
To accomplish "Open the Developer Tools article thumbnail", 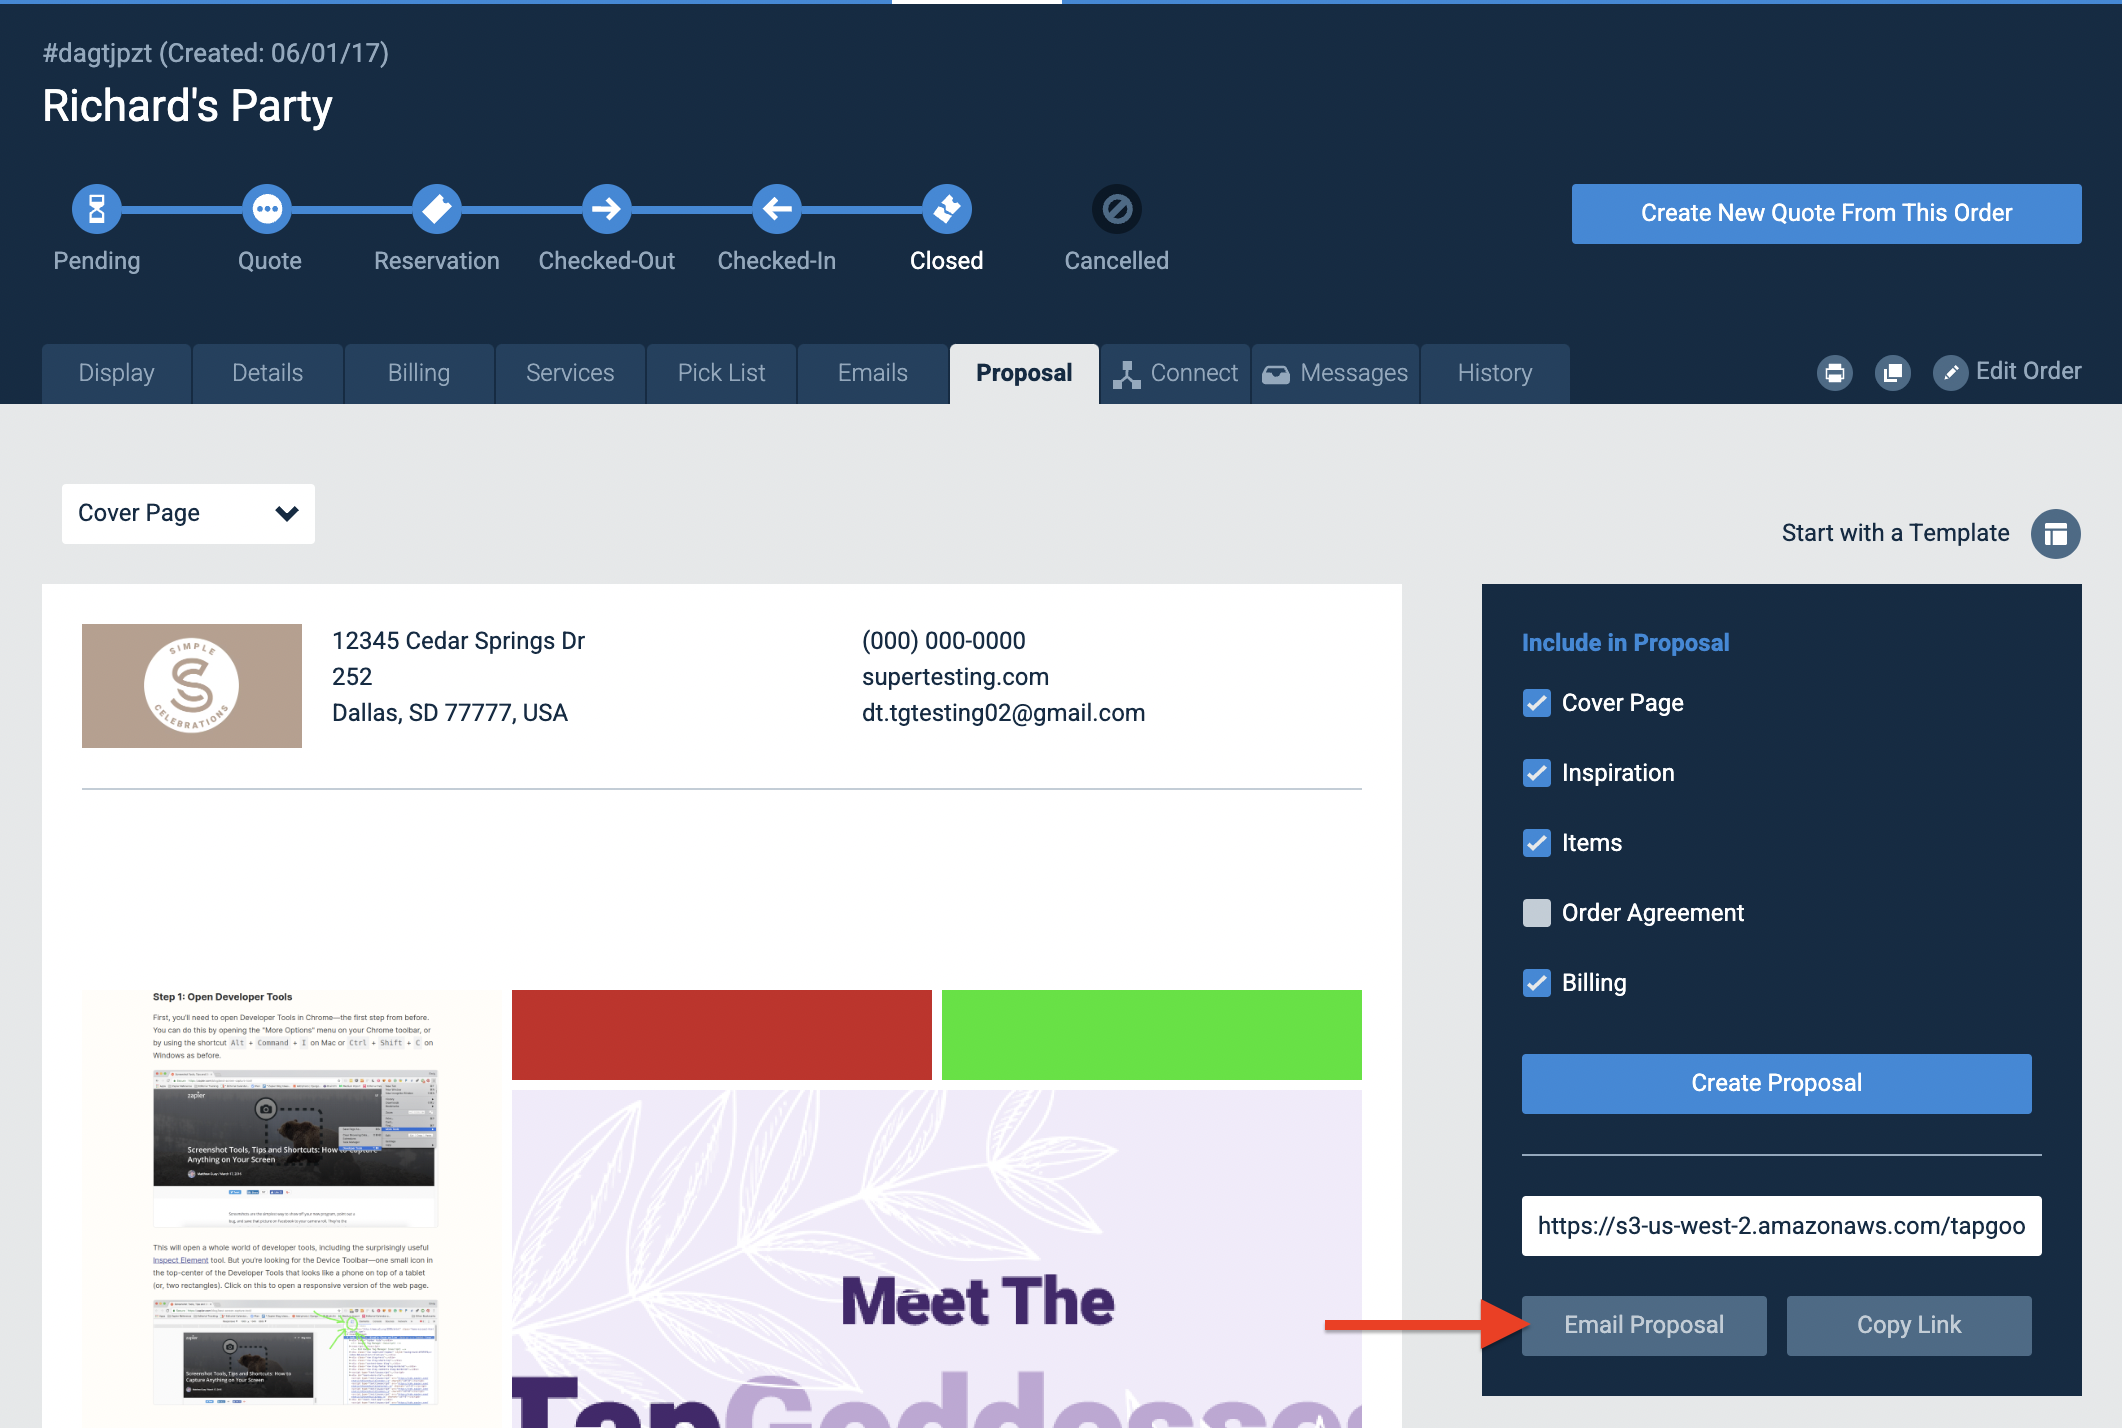I will [292, 1208].
